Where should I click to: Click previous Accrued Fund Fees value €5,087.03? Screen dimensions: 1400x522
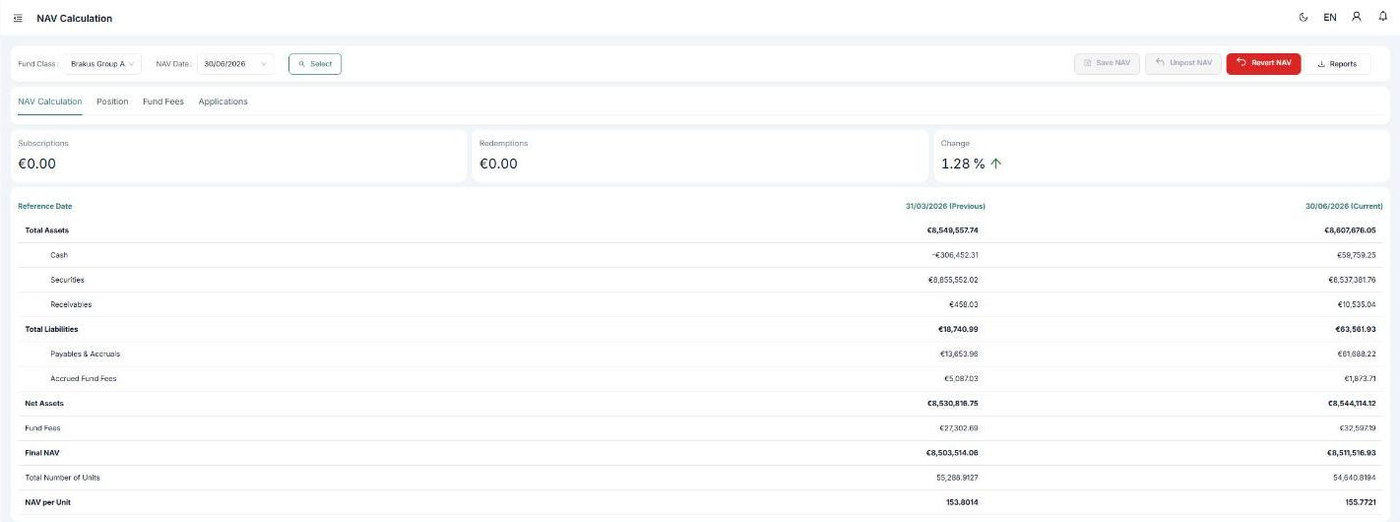coord(961,379)
